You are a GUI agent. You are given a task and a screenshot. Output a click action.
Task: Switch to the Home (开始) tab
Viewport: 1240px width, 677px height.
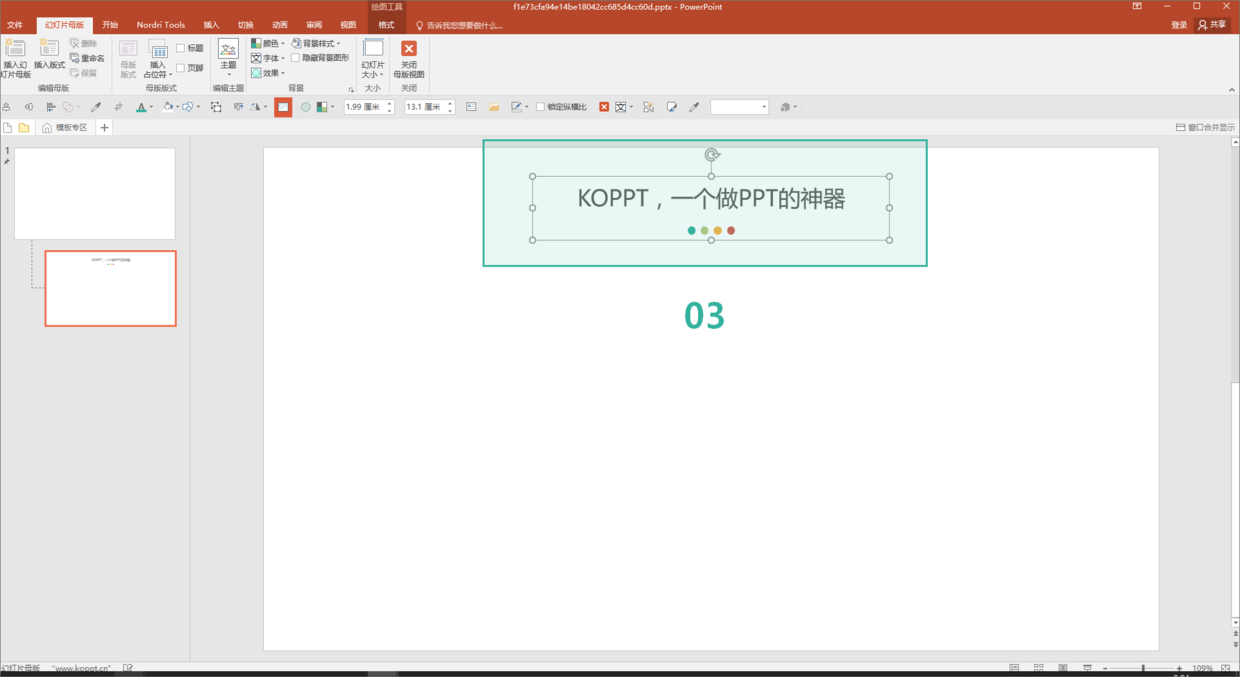coord(110,25)
